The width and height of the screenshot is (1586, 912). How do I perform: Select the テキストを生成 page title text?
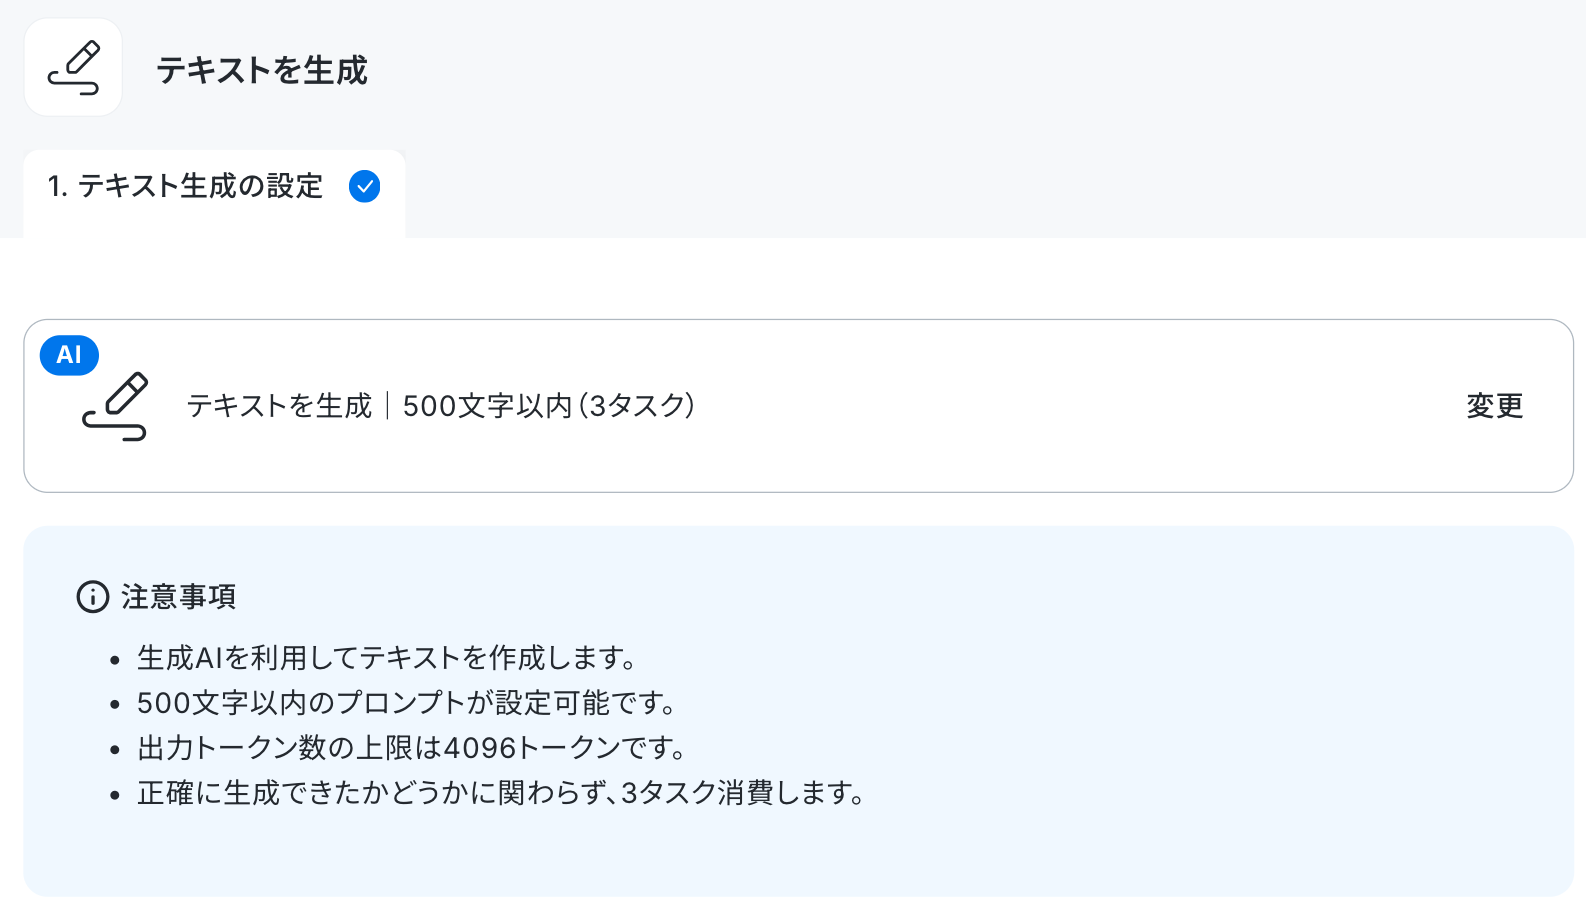pyautogui.click(x=262, y=70)
